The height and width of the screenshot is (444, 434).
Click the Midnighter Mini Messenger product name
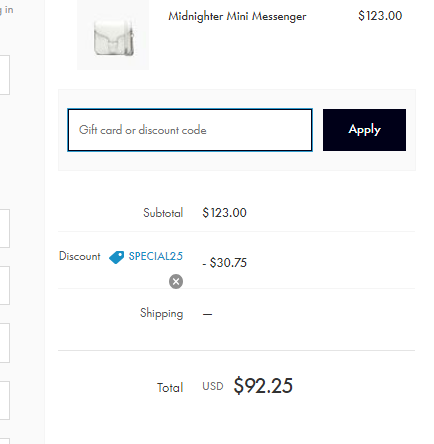[237, 16]
